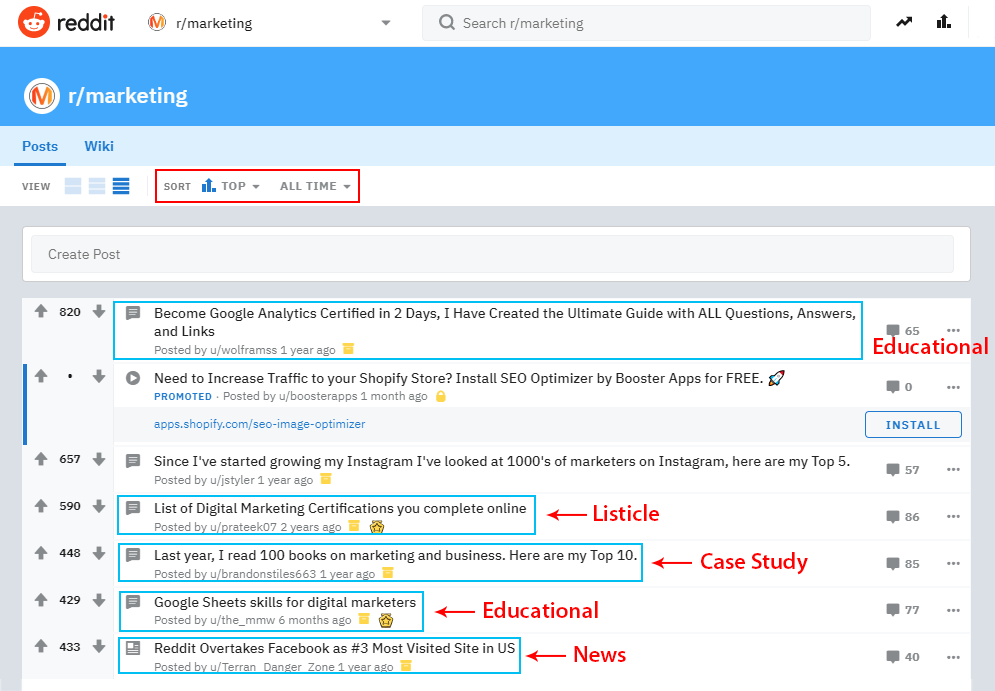995x691 pixels.
Task: Upvote the Digital Marketing Certifications post
Action: pyautogui.click(x=41, y=506)
